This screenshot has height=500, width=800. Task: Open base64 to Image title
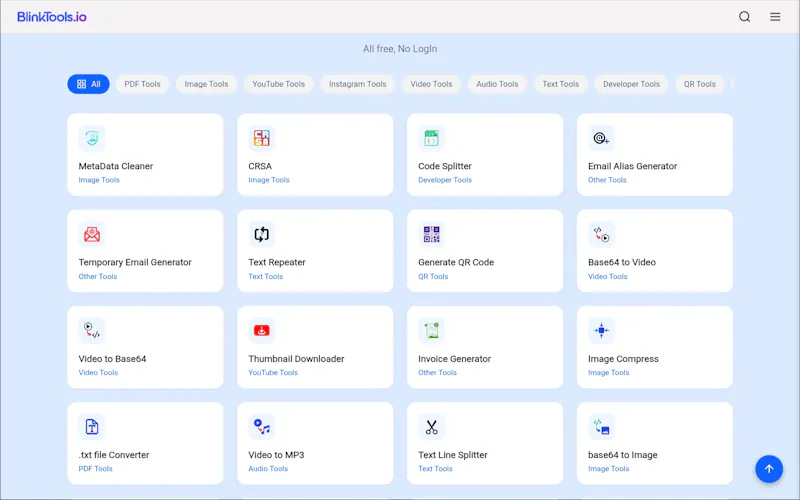(x=622, y=455)
